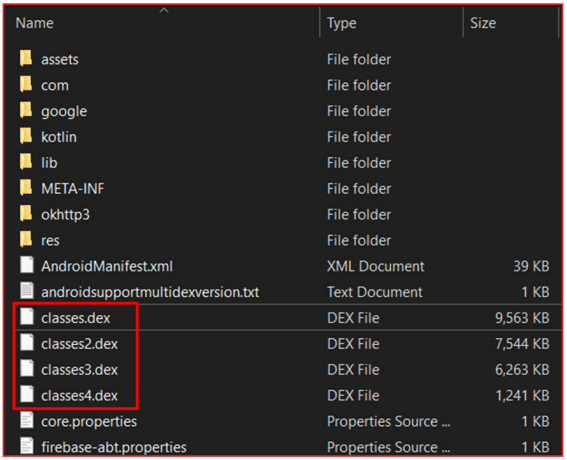Click the okhttp3 folder icon
567x460 pixels.
pos(26,214)
